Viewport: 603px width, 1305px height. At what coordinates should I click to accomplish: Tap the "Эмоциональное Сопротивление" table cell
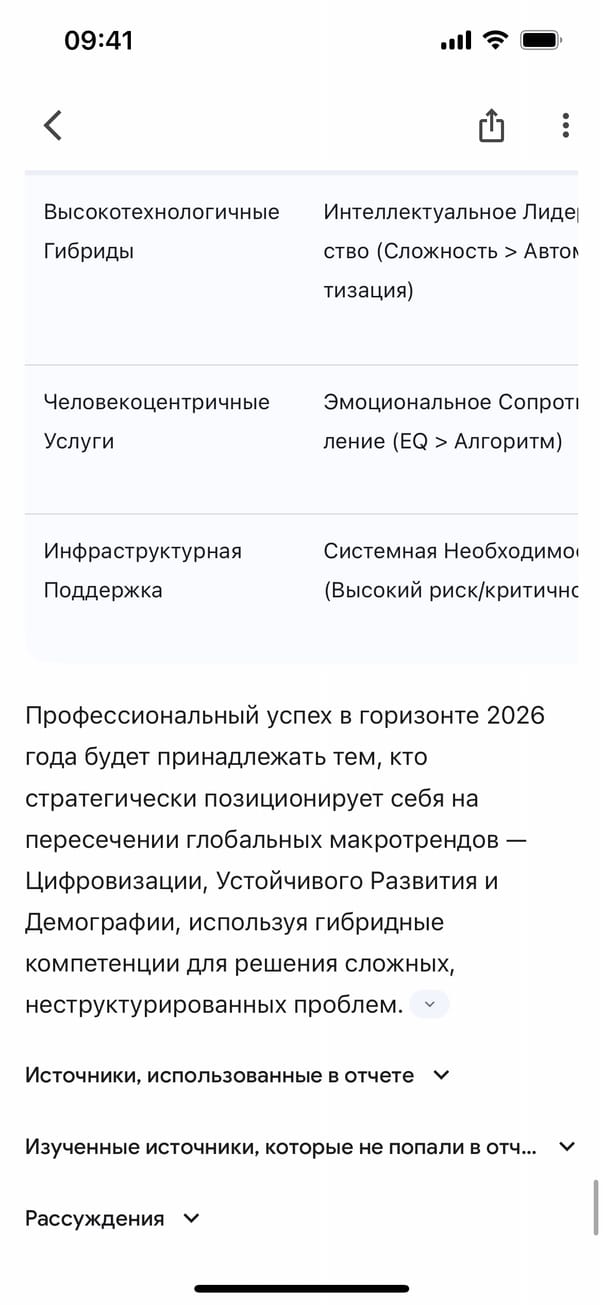click(450, 421)
